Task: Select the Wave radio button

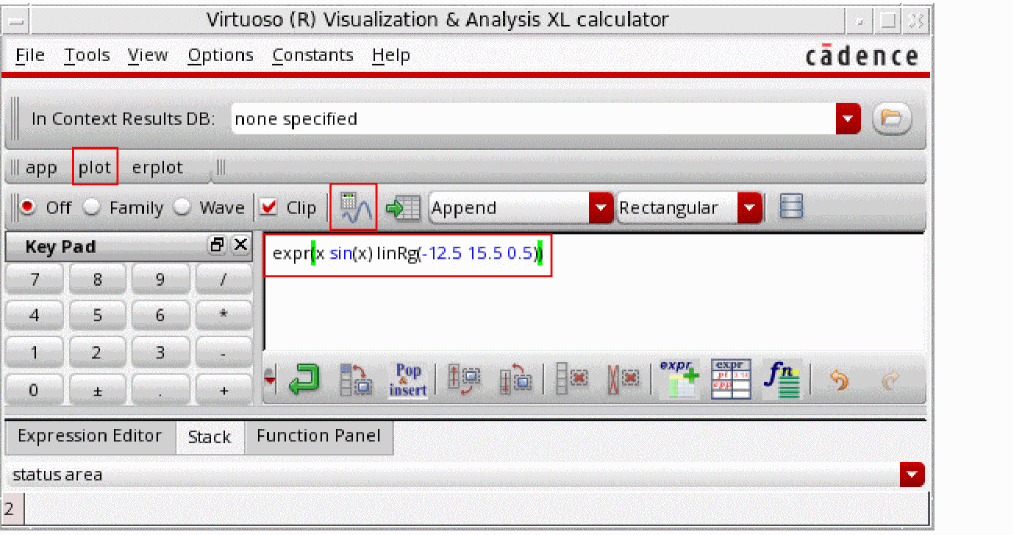Action: coord(182,207)
